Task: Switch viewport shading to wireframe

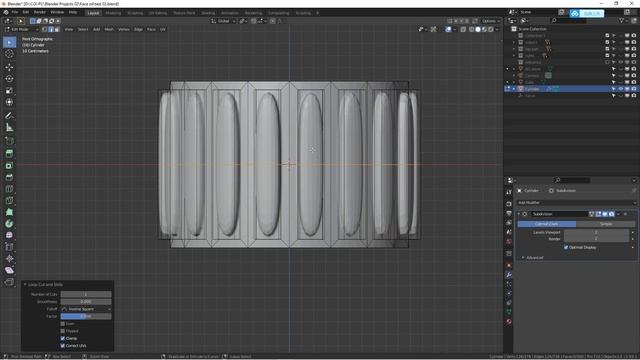Action: click(471, 29)
